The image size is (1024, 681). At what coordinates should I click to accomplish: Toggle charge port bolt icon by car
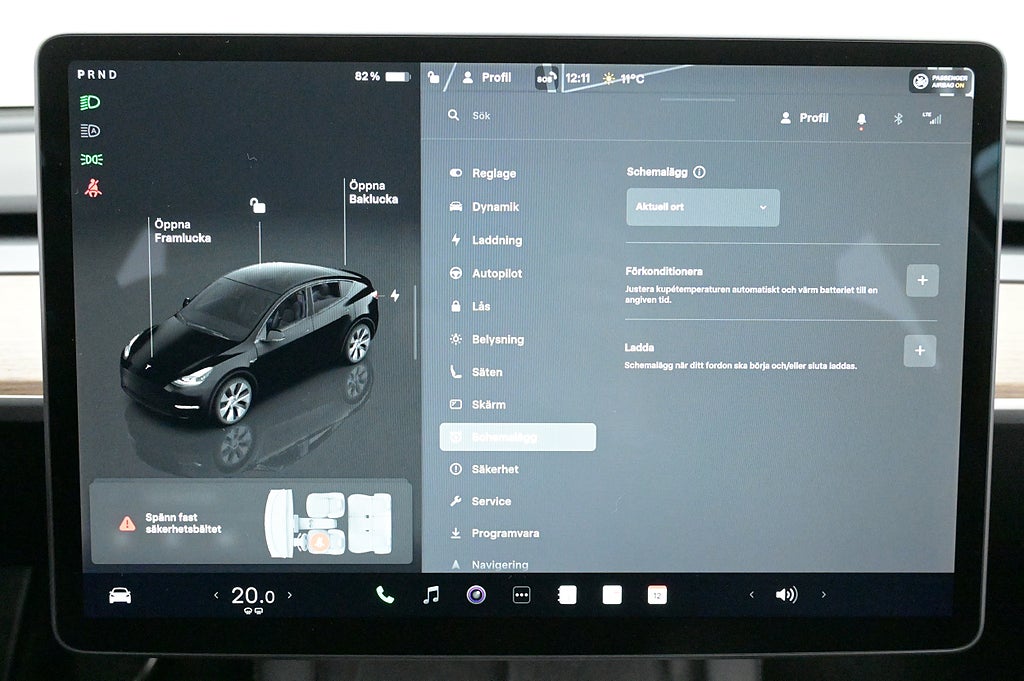(x=395, y=295)
